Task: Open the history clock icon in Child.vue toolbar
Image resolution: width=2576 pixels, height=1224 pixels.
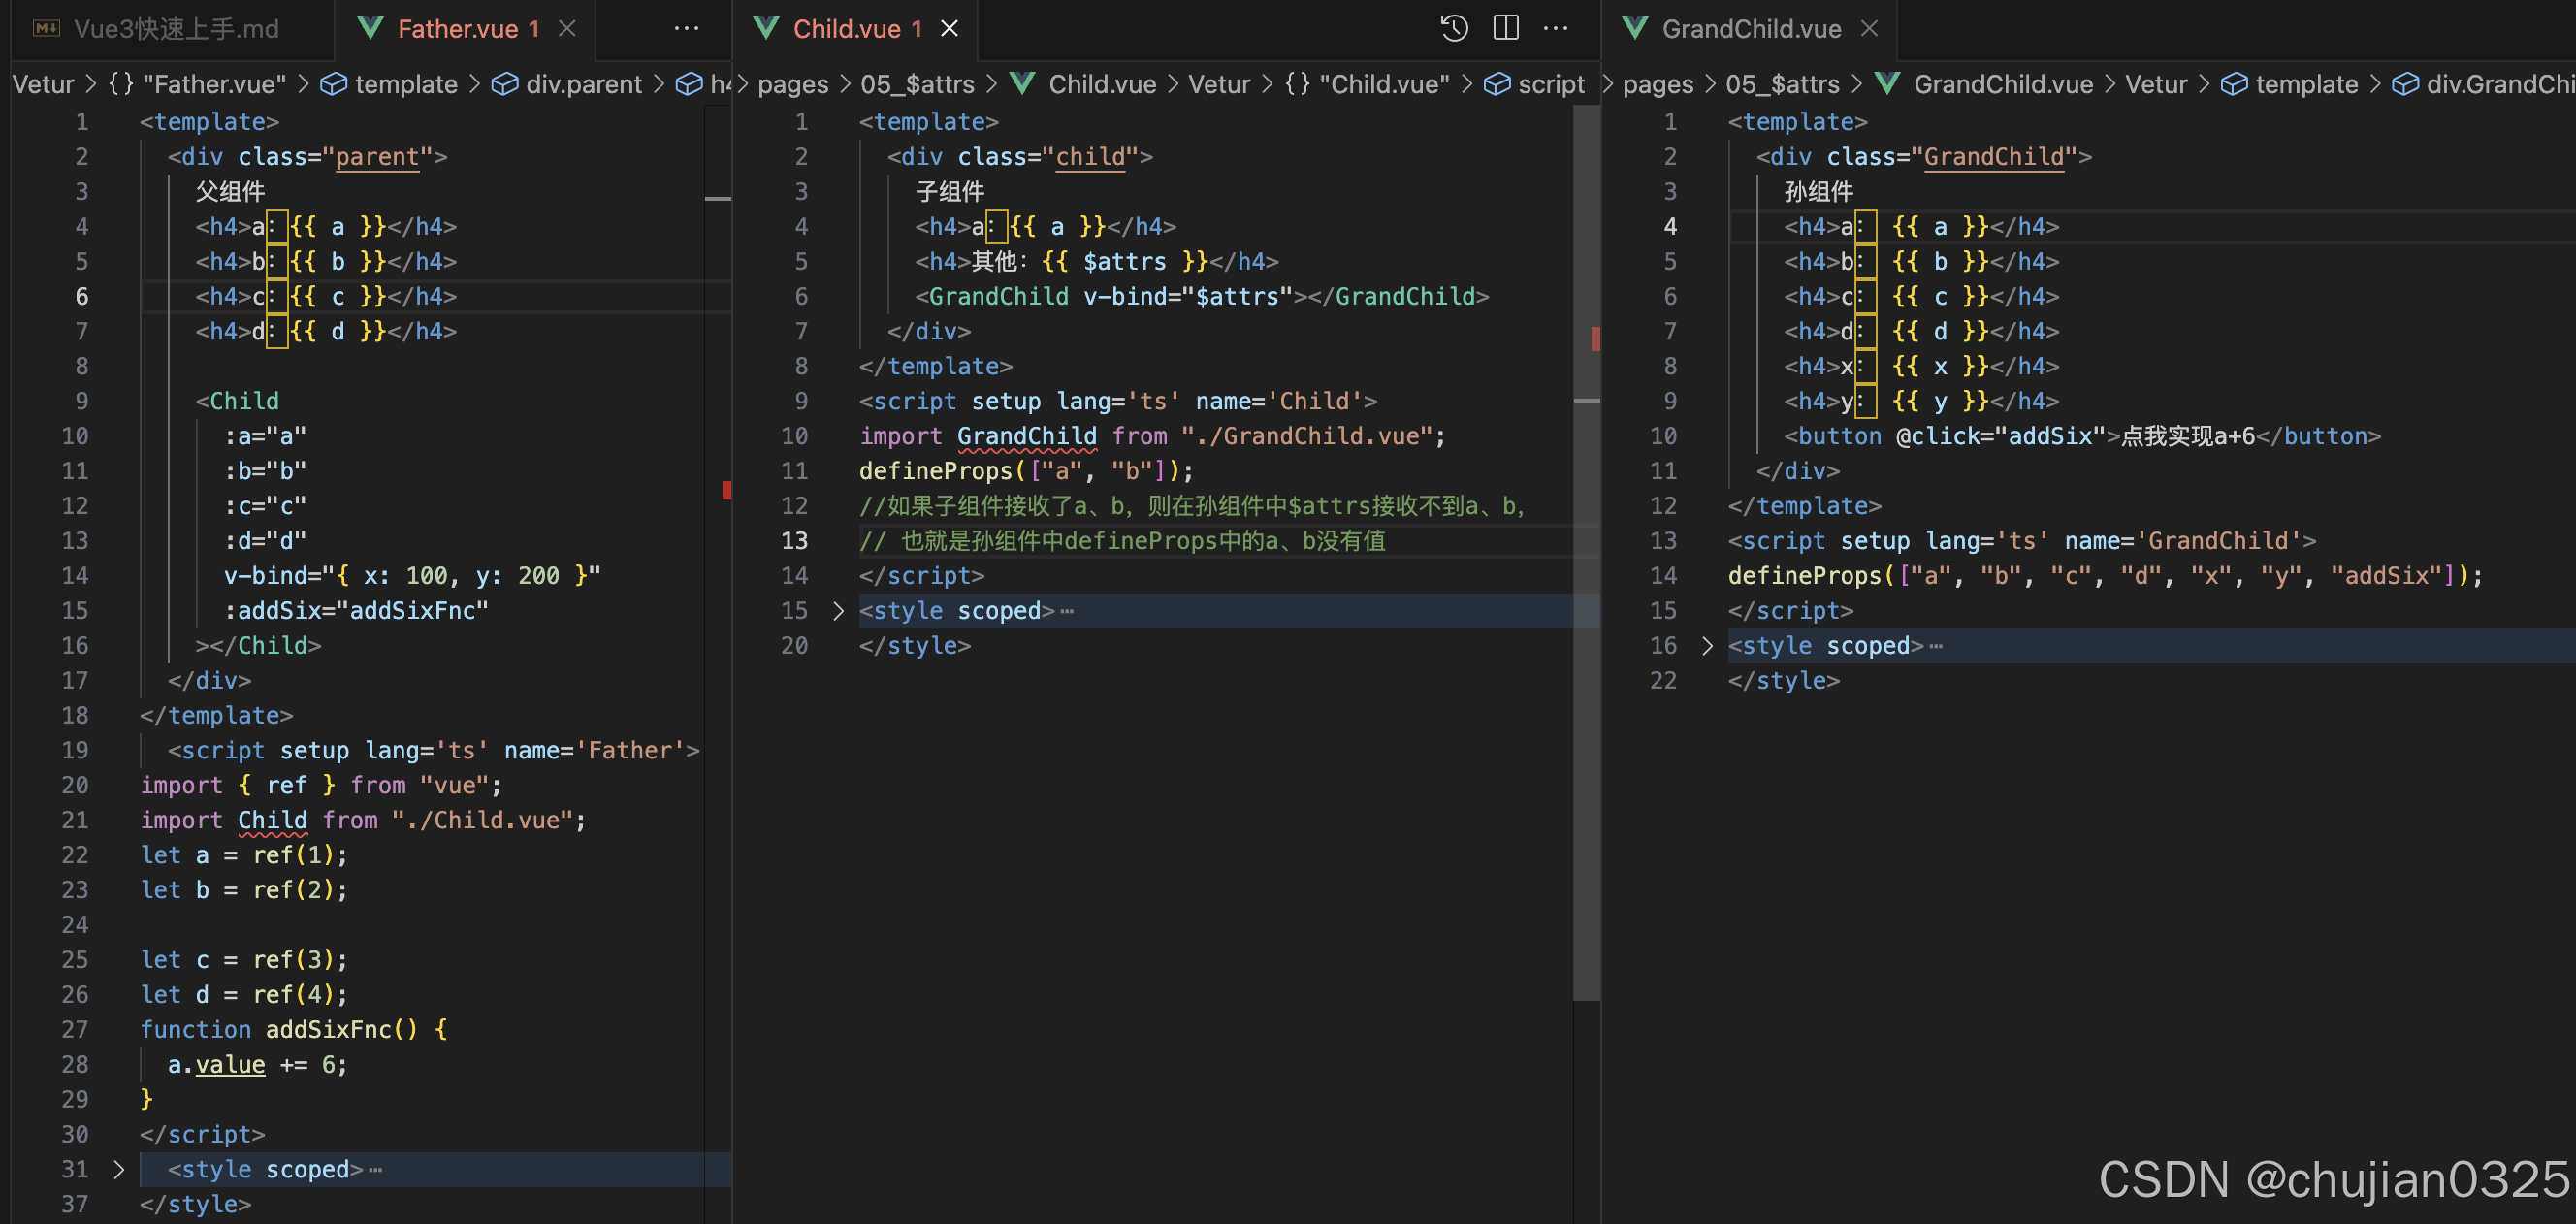Action: pyautogui.click(x=1454, y=29)
